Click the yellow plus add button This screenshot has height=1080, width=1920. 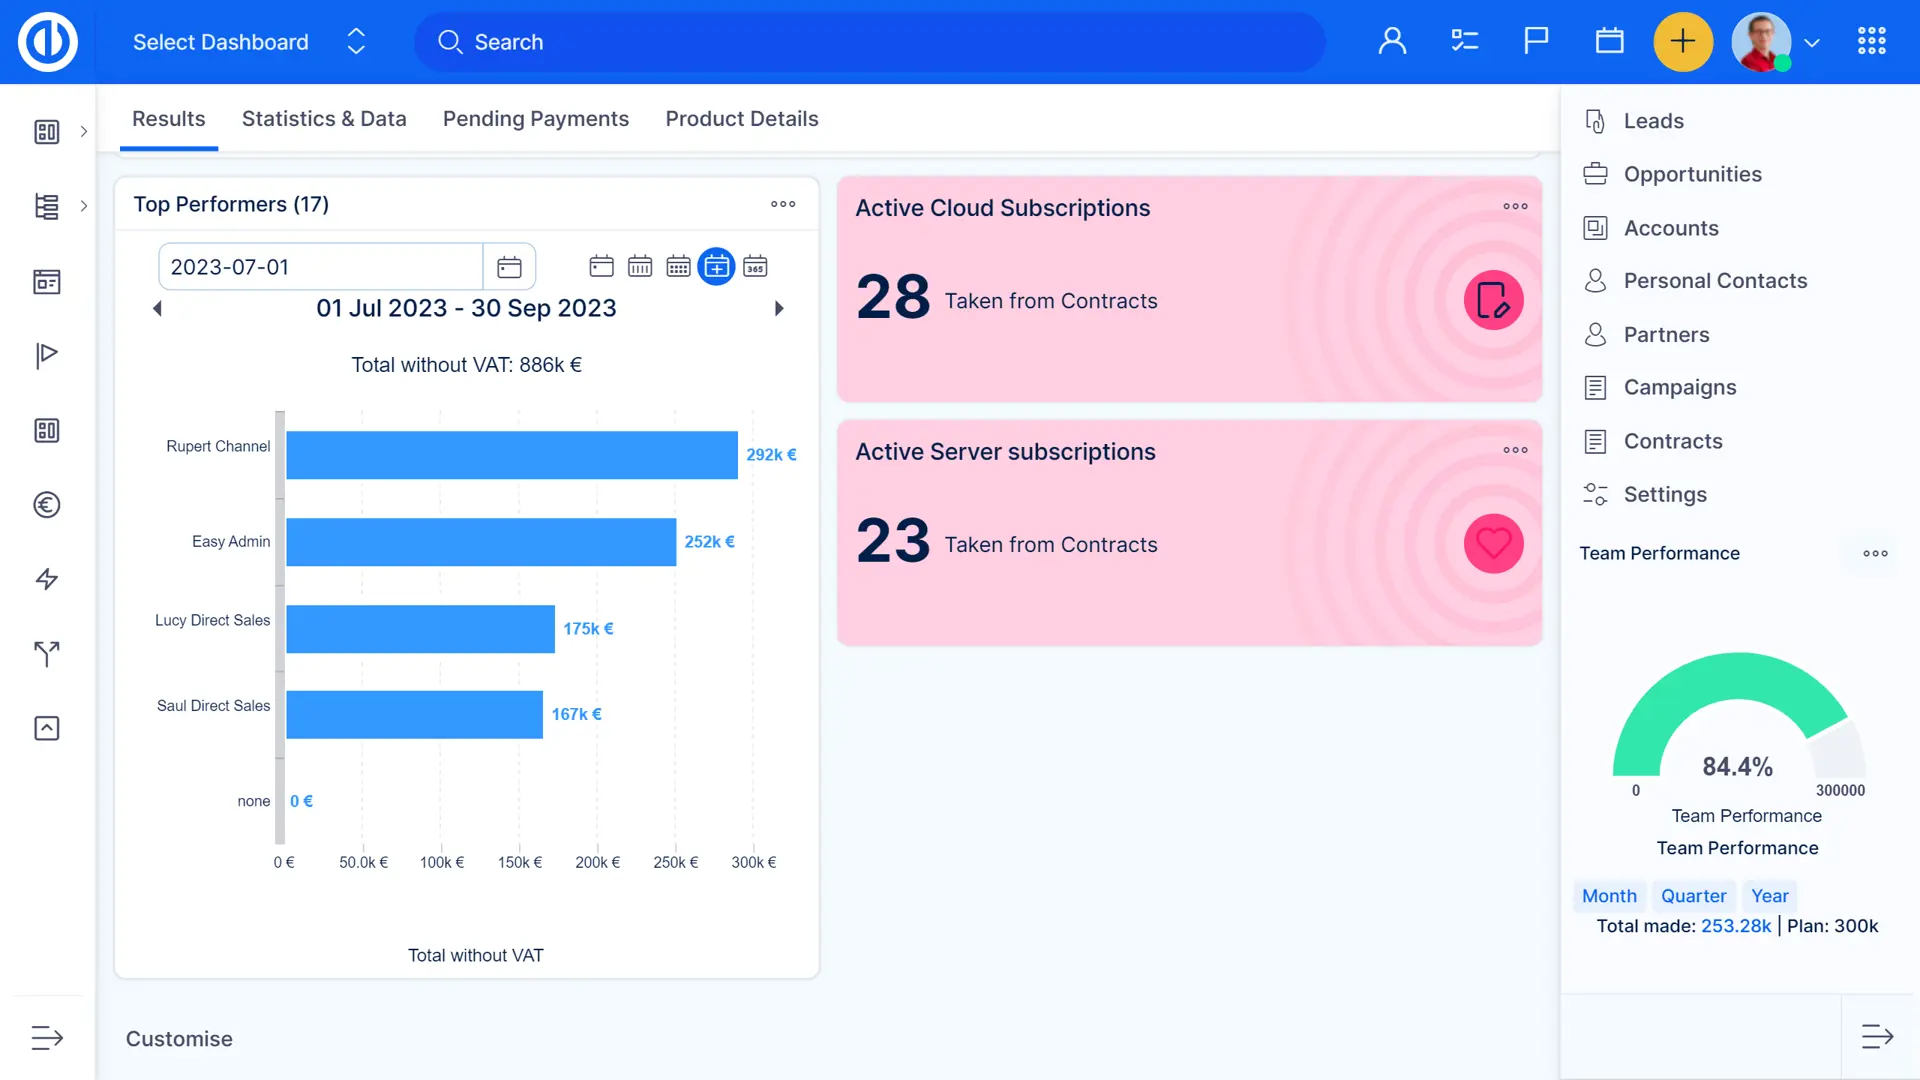coord(1683,42)
